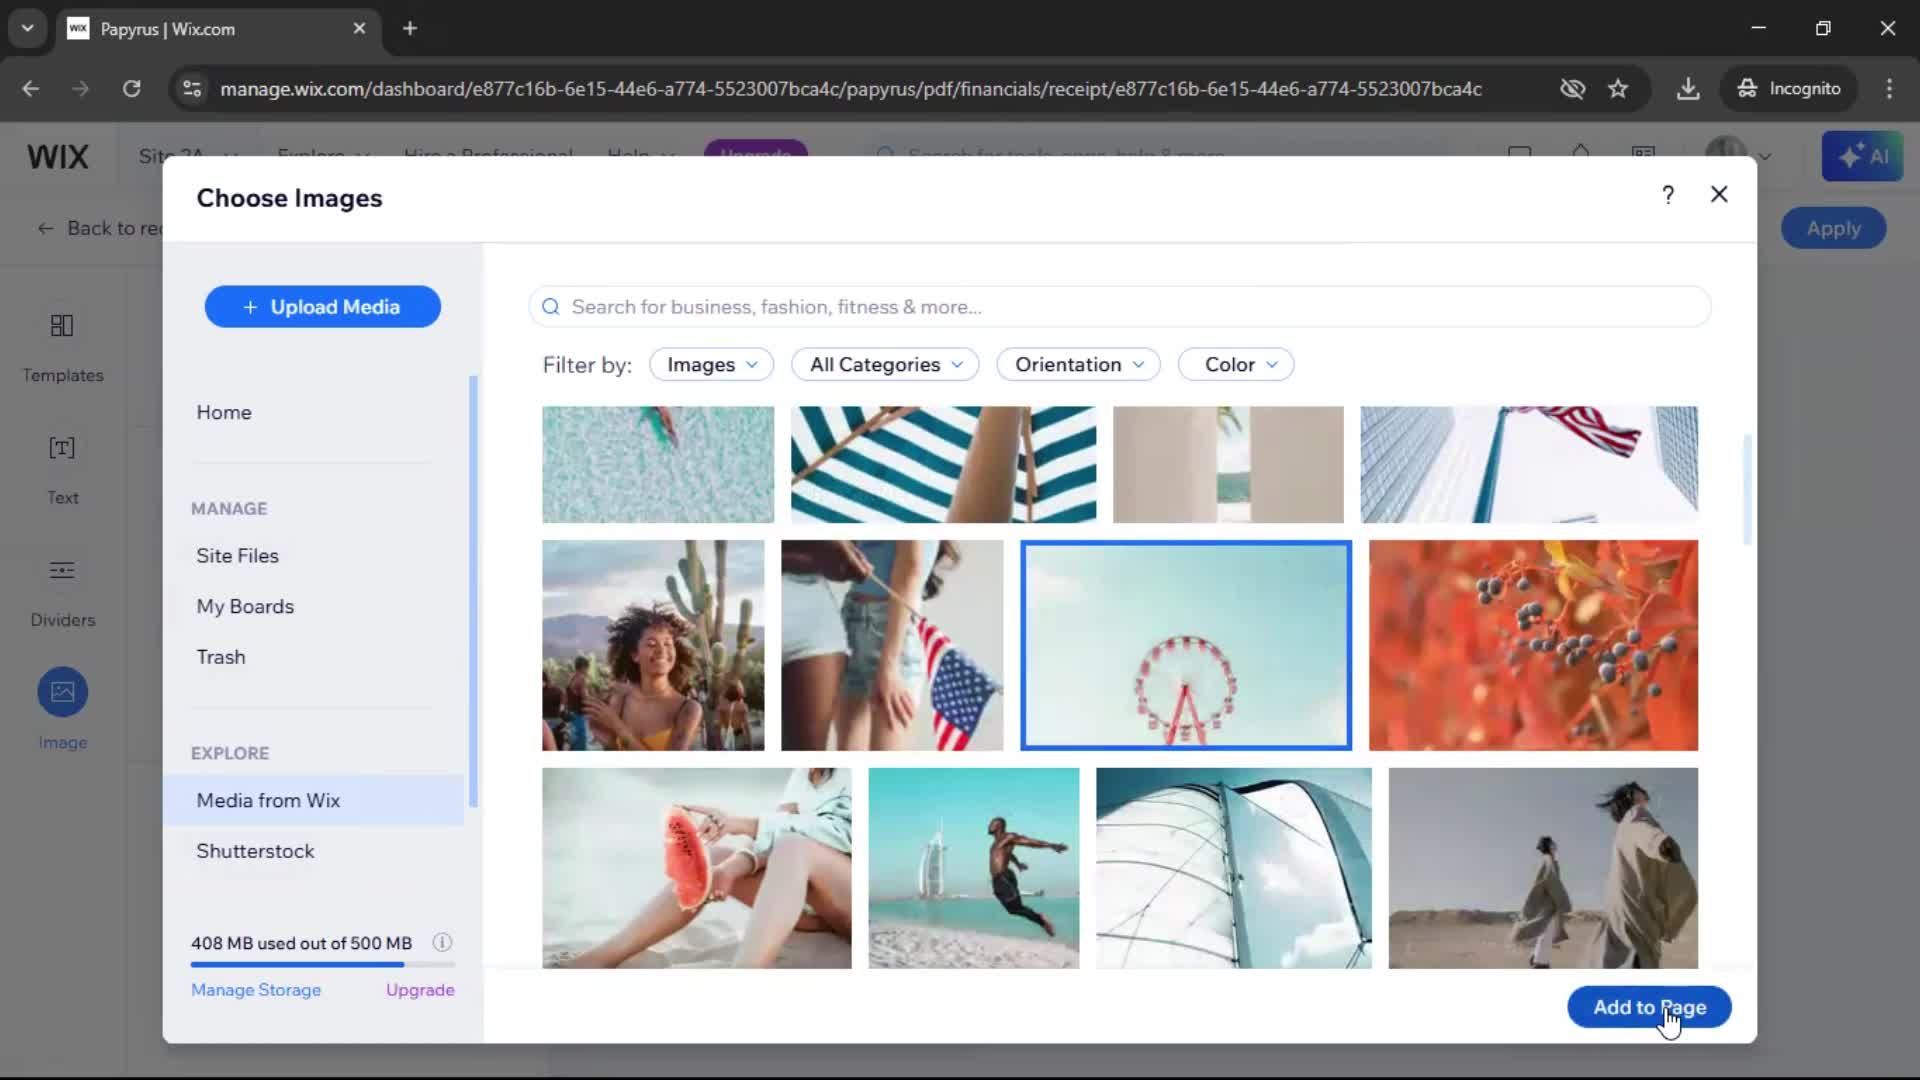Image resolution: width=1920 pixels, height=1080 pixels.
Task: Open browser downloads icon
Action: (x=1688, y=89)
